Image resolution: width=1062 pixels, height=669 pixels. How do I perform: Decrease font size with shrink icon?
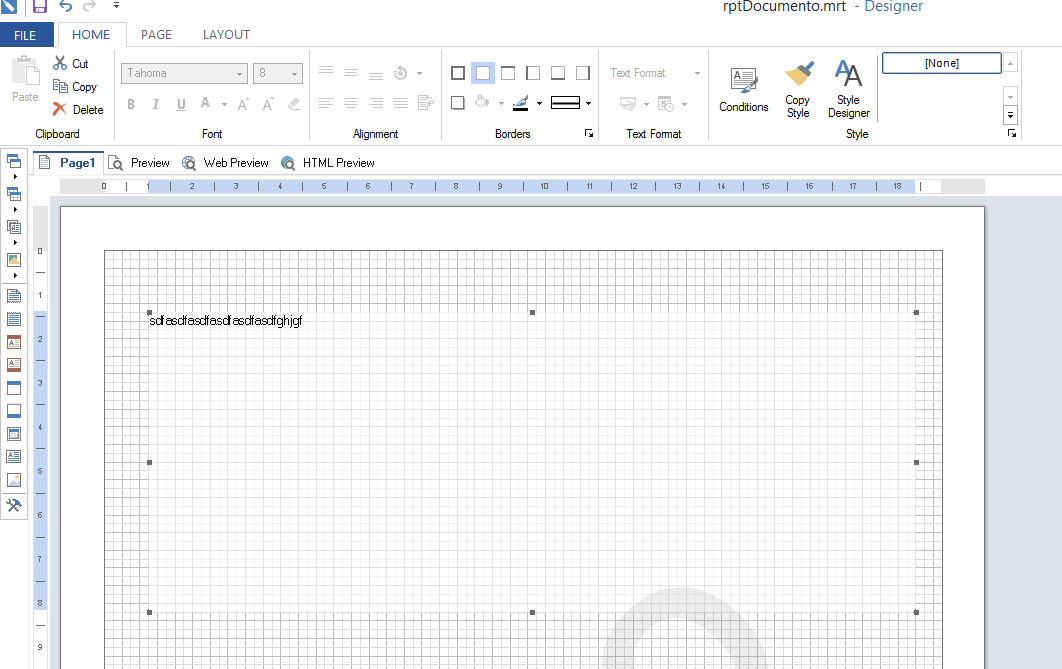click(x=268, y=104)
